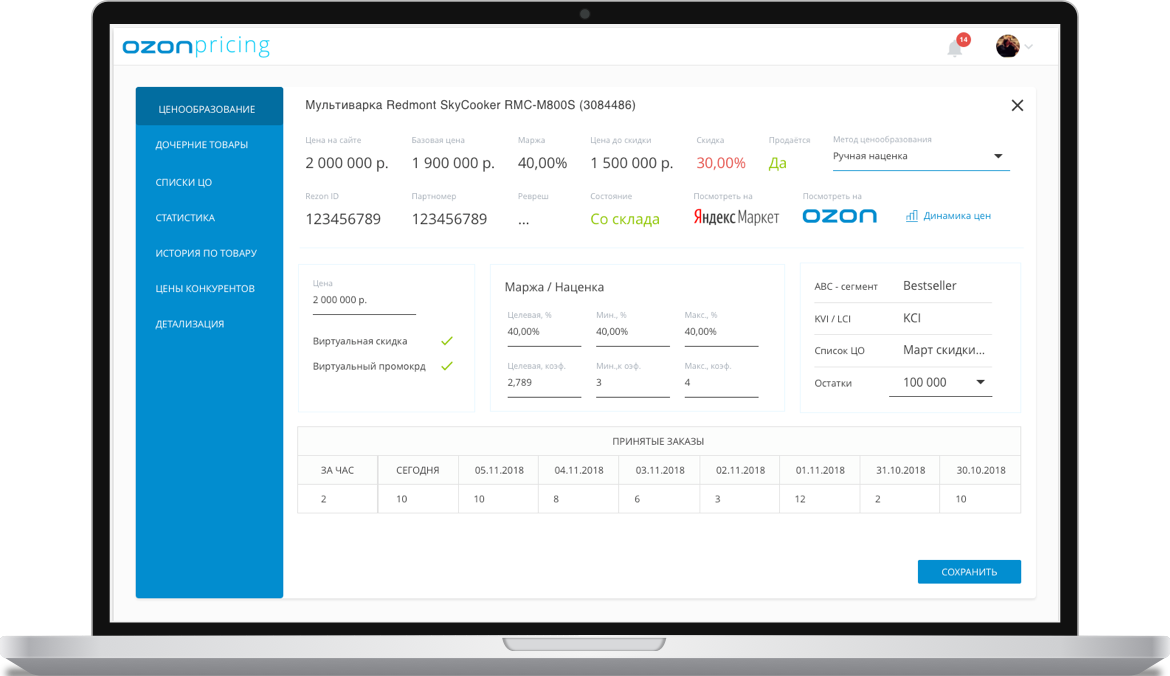Click the 30.10.2018 column header
The height and width of the screenshot is (676, 1170).
(x=981, y=471)
